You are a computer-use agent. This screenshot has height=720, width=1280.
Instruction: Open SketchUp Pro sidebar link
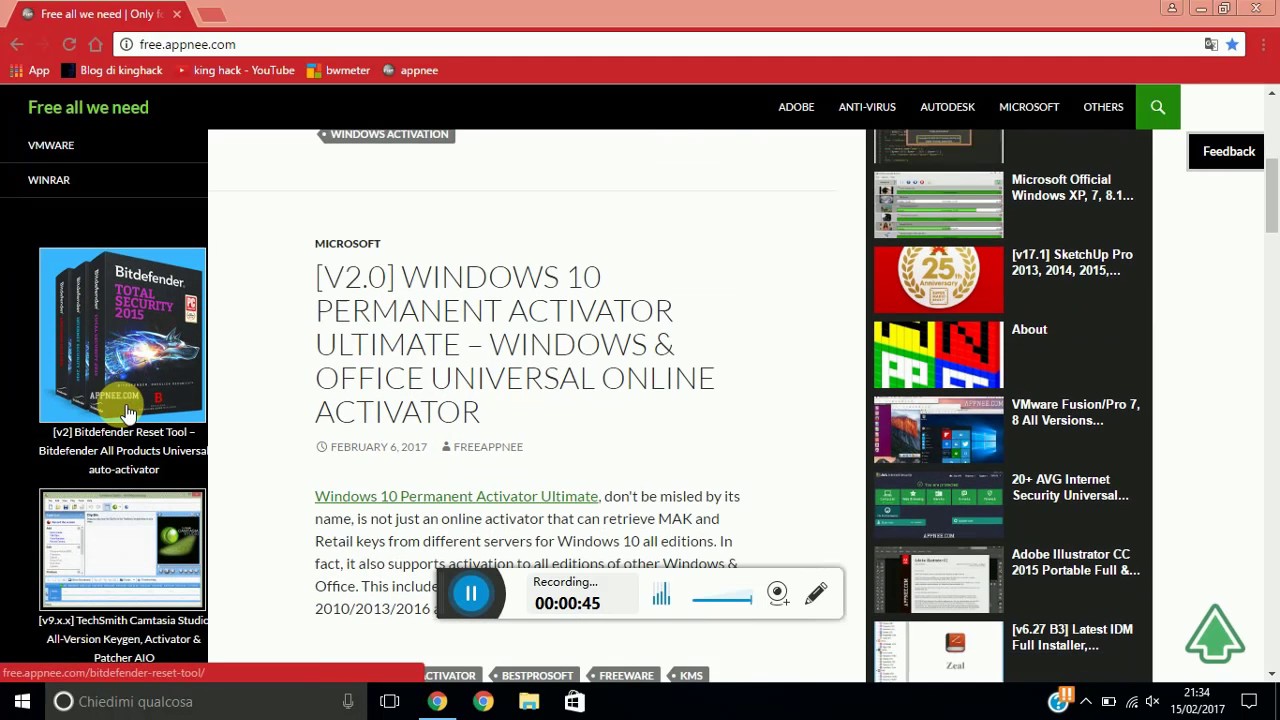1072,263
